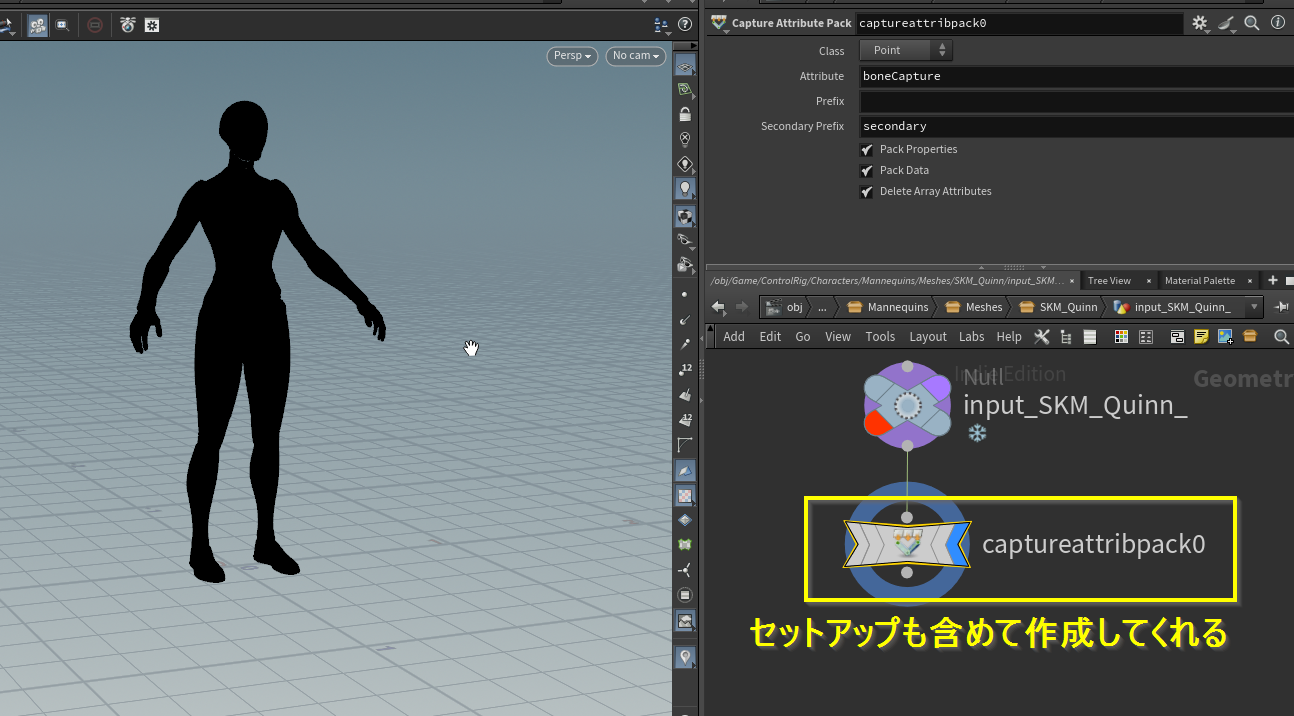Viewport: 1294px width, 716px height.
Task: Click the wrench tools icon in network menu
Action: tap(1041, 337)
